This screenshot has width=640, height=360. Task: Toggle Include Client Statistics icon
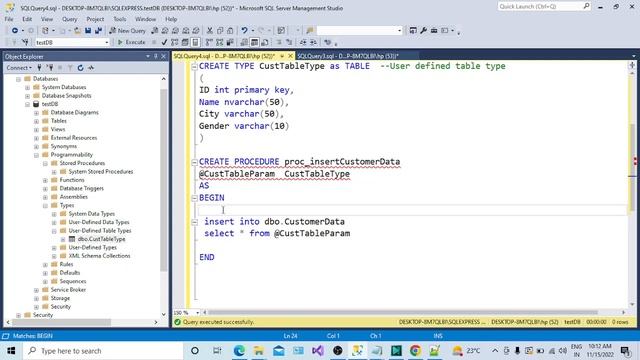(x=230, y=42)
